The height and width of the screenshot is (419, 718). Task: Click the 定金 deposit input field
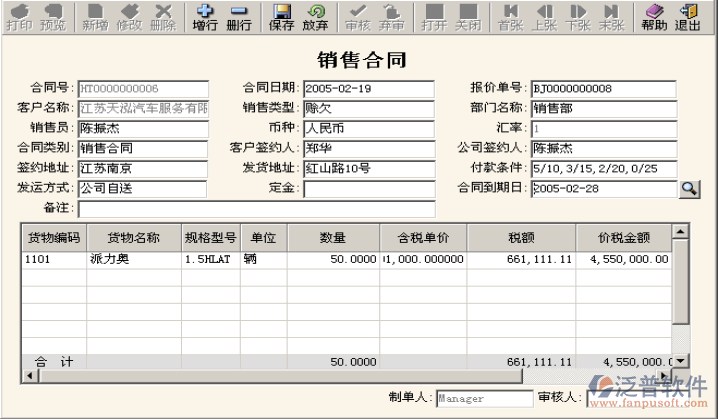(x=369, y=189)
